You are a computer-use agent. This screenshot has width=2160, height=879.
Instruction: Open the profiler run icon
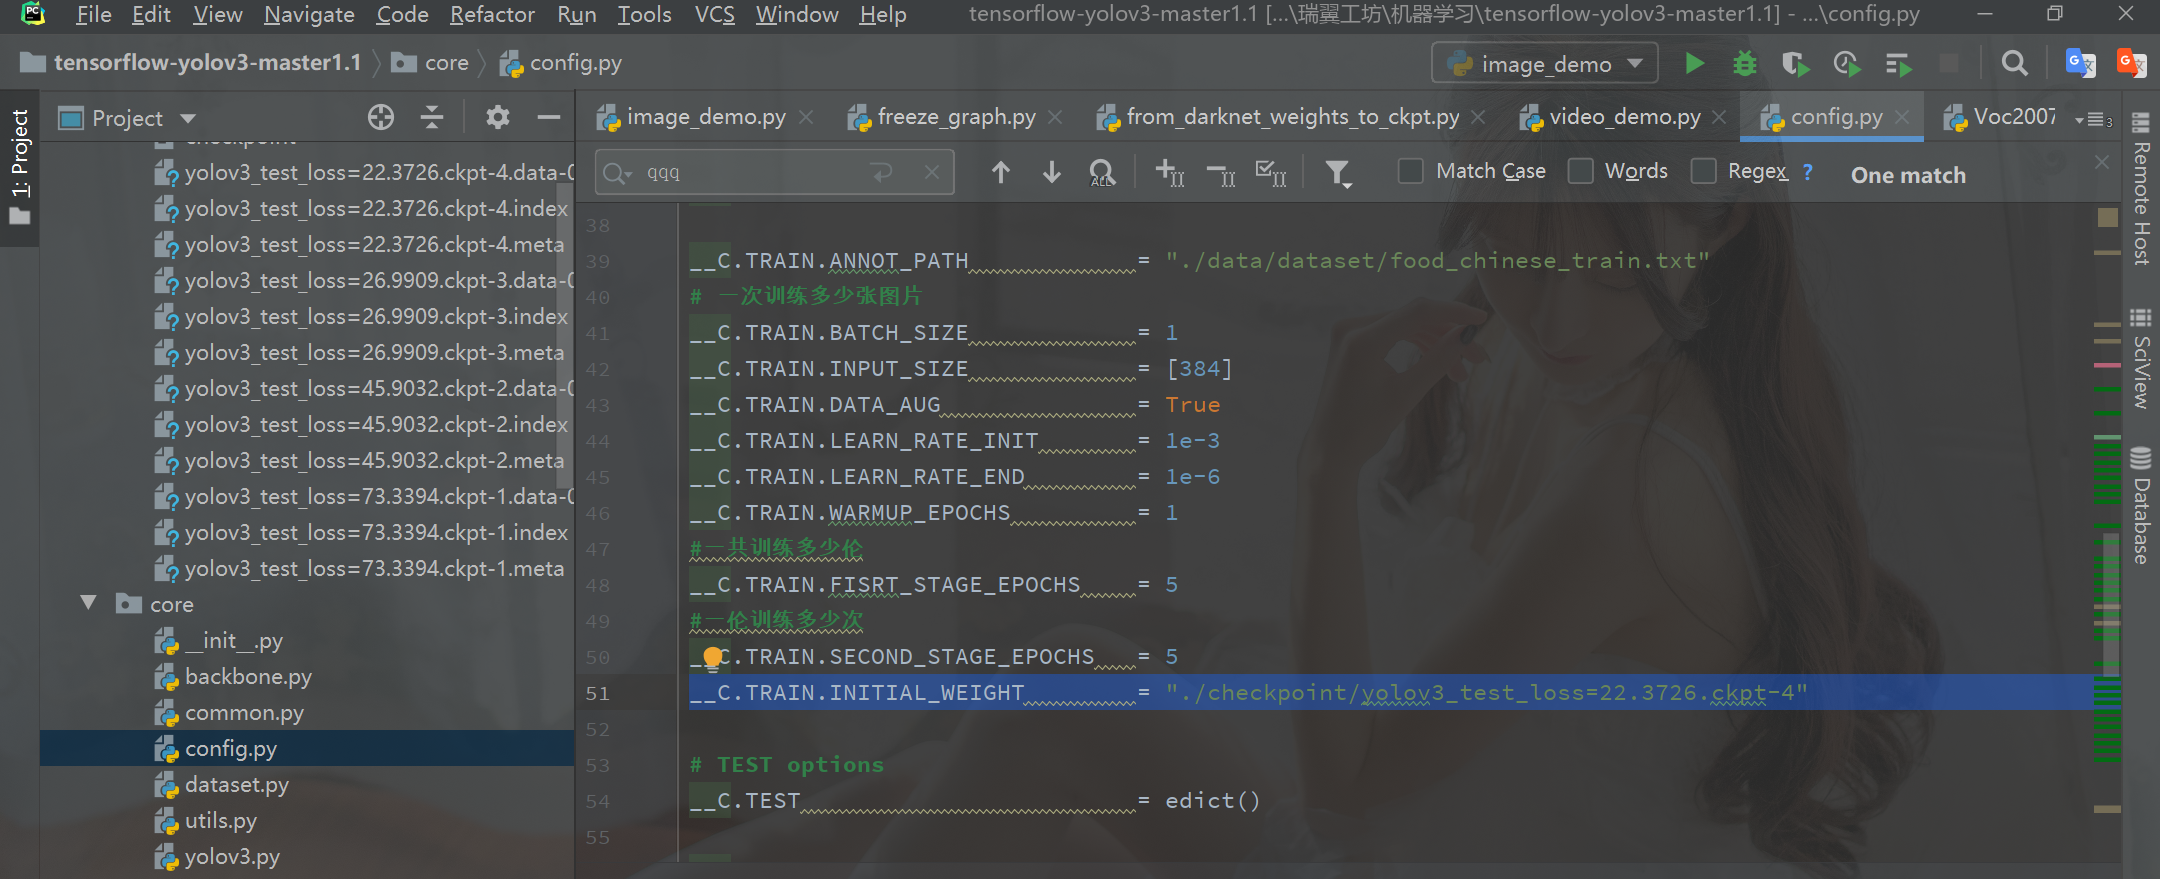(1847, 64)
